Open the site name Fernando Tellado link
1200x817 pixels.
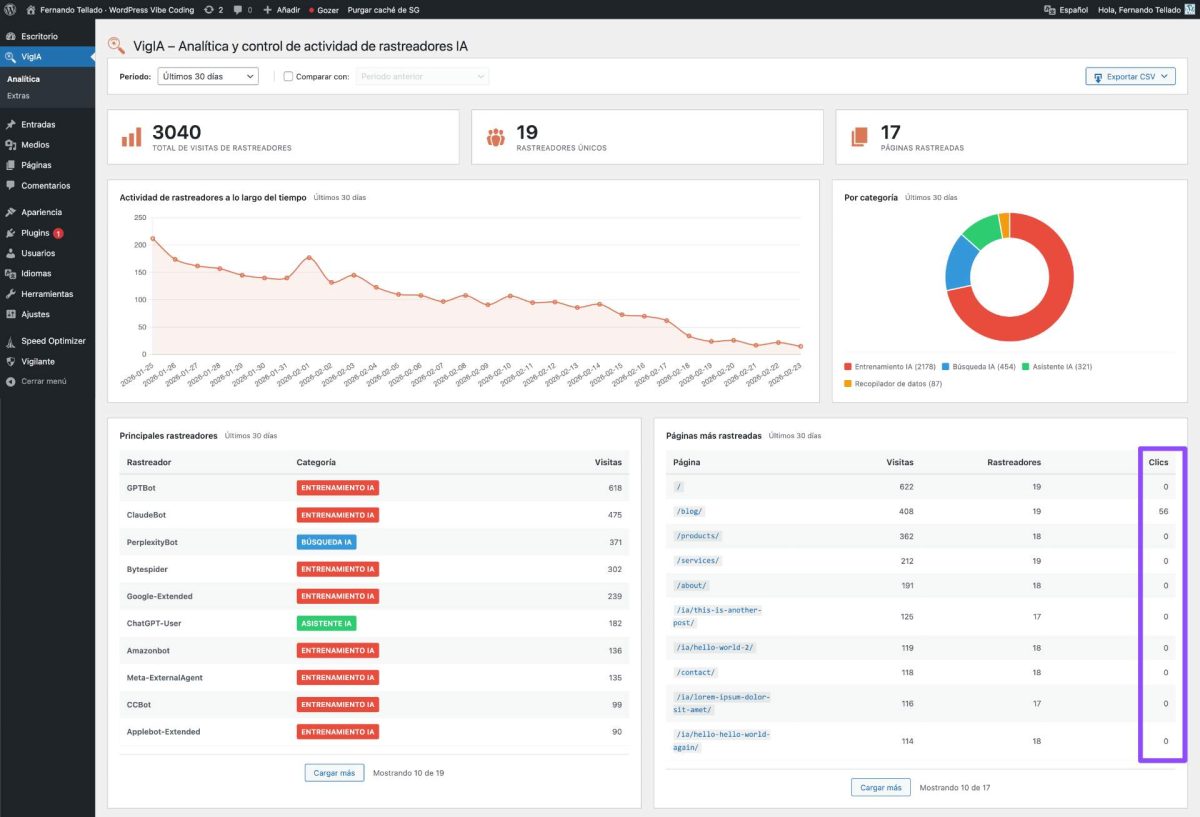[x=115, y=8]
